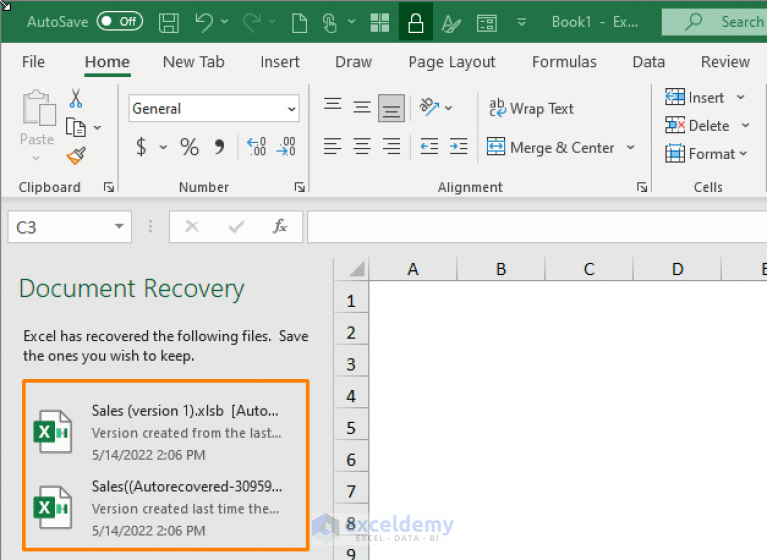The height and width of the screenshot is (560, 767).
Task: Click the Insert cells button
Action: (695, 97)
